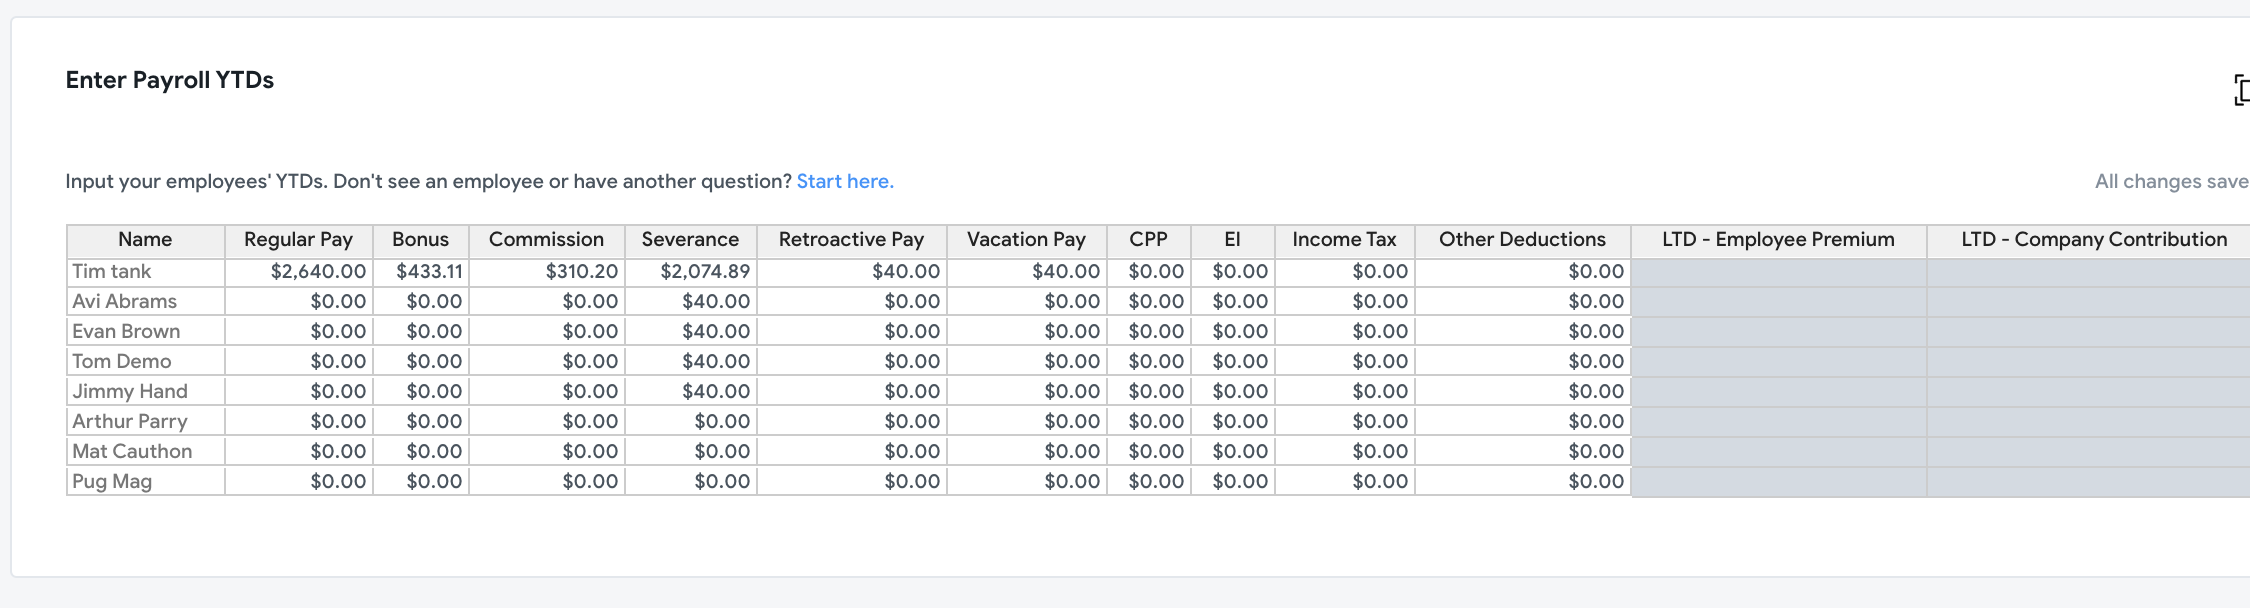
Task: Edit Tim tank's Bonus cell $433.11
Action: point(421,271)
